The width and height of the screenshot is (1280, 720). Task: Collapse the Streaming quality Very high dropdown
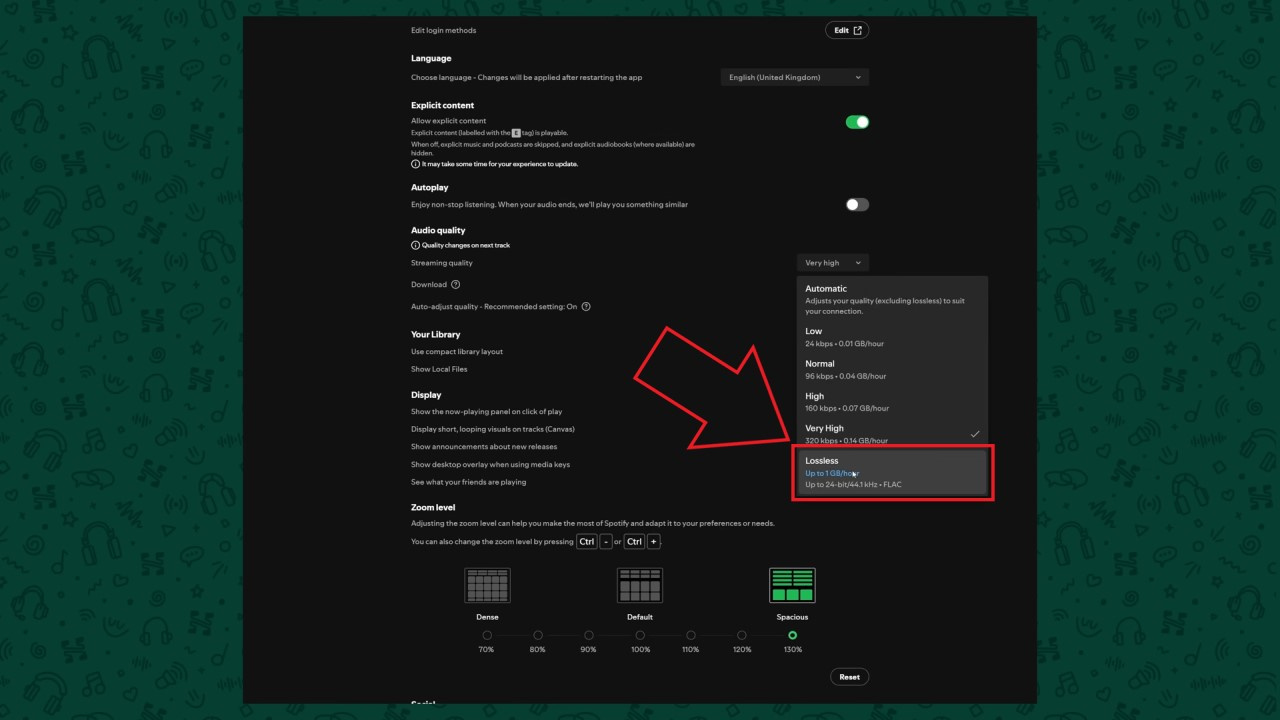pos(832,263)
